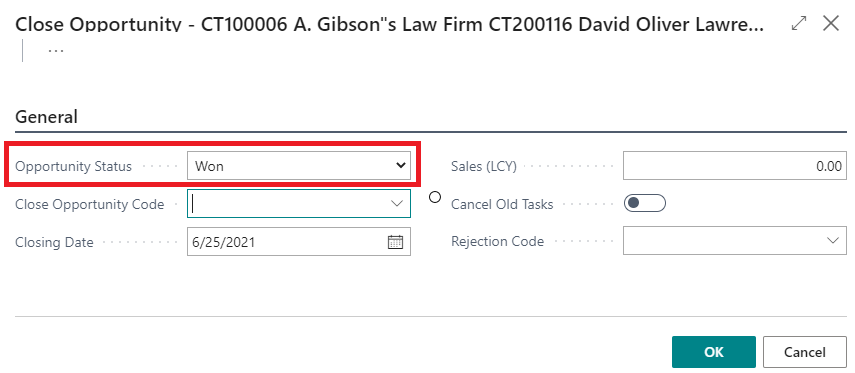Close the Close Opportunity dialog
Image resolution: width=855 pixels, height=373 pixels.
tap(831, 23)
